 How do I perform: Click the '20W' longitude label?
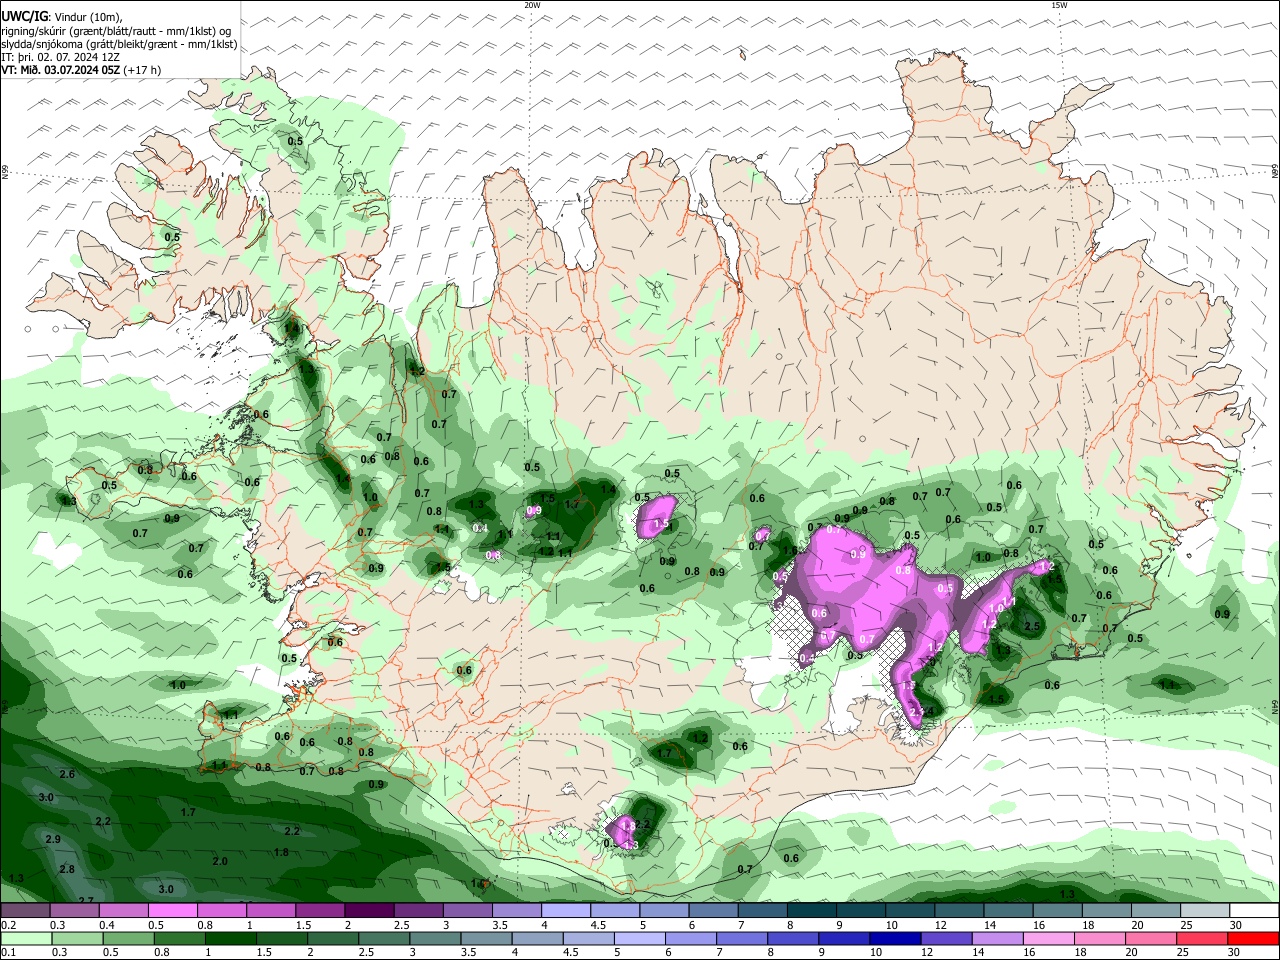(x=532, y=5)
